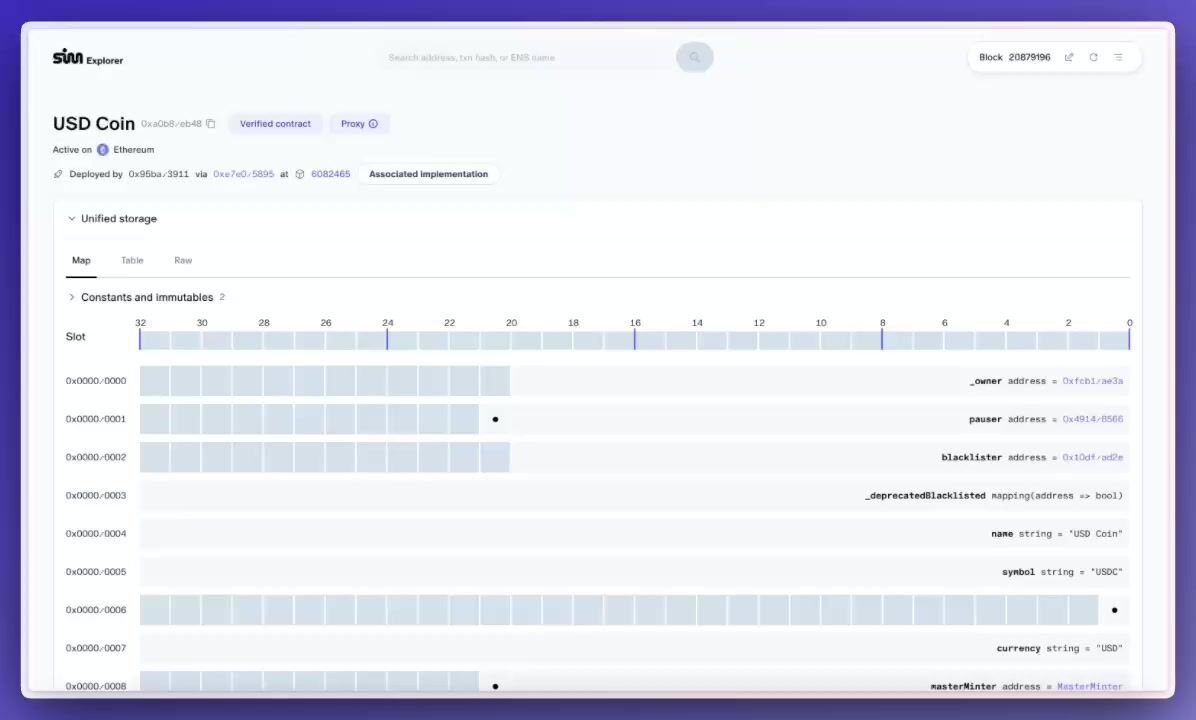Focus the address search field
Viewport: 1196px width, 720px height.
click(526, 57)
